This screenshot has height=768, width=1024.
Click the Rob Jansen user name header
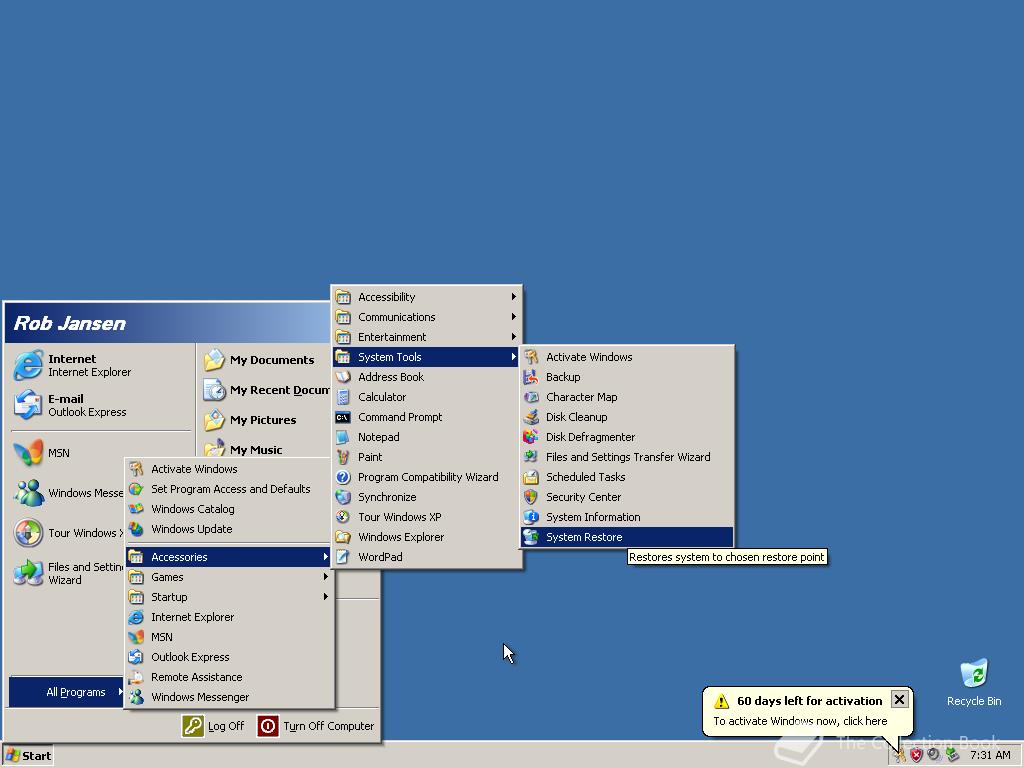(70, 323)
